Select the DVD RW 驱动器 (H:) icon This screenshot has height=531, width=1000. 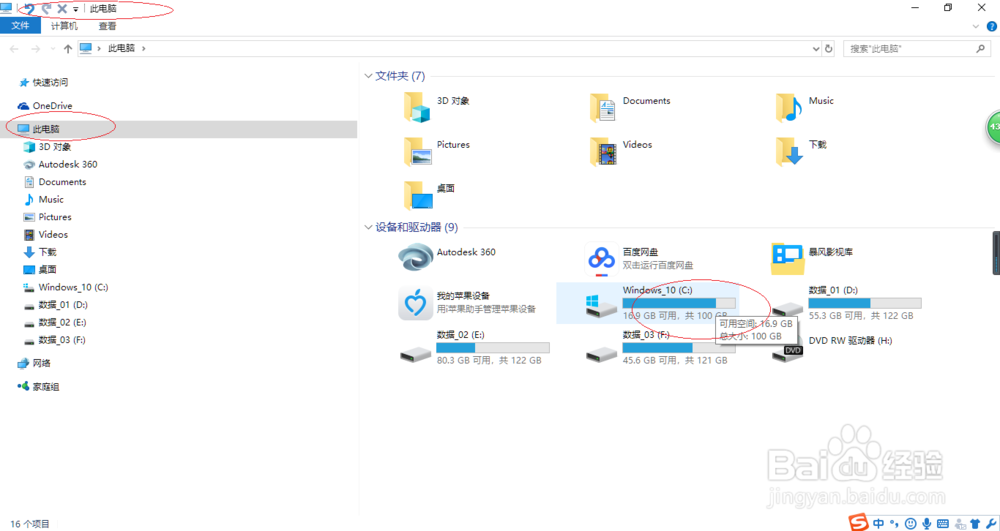point(787,353)
